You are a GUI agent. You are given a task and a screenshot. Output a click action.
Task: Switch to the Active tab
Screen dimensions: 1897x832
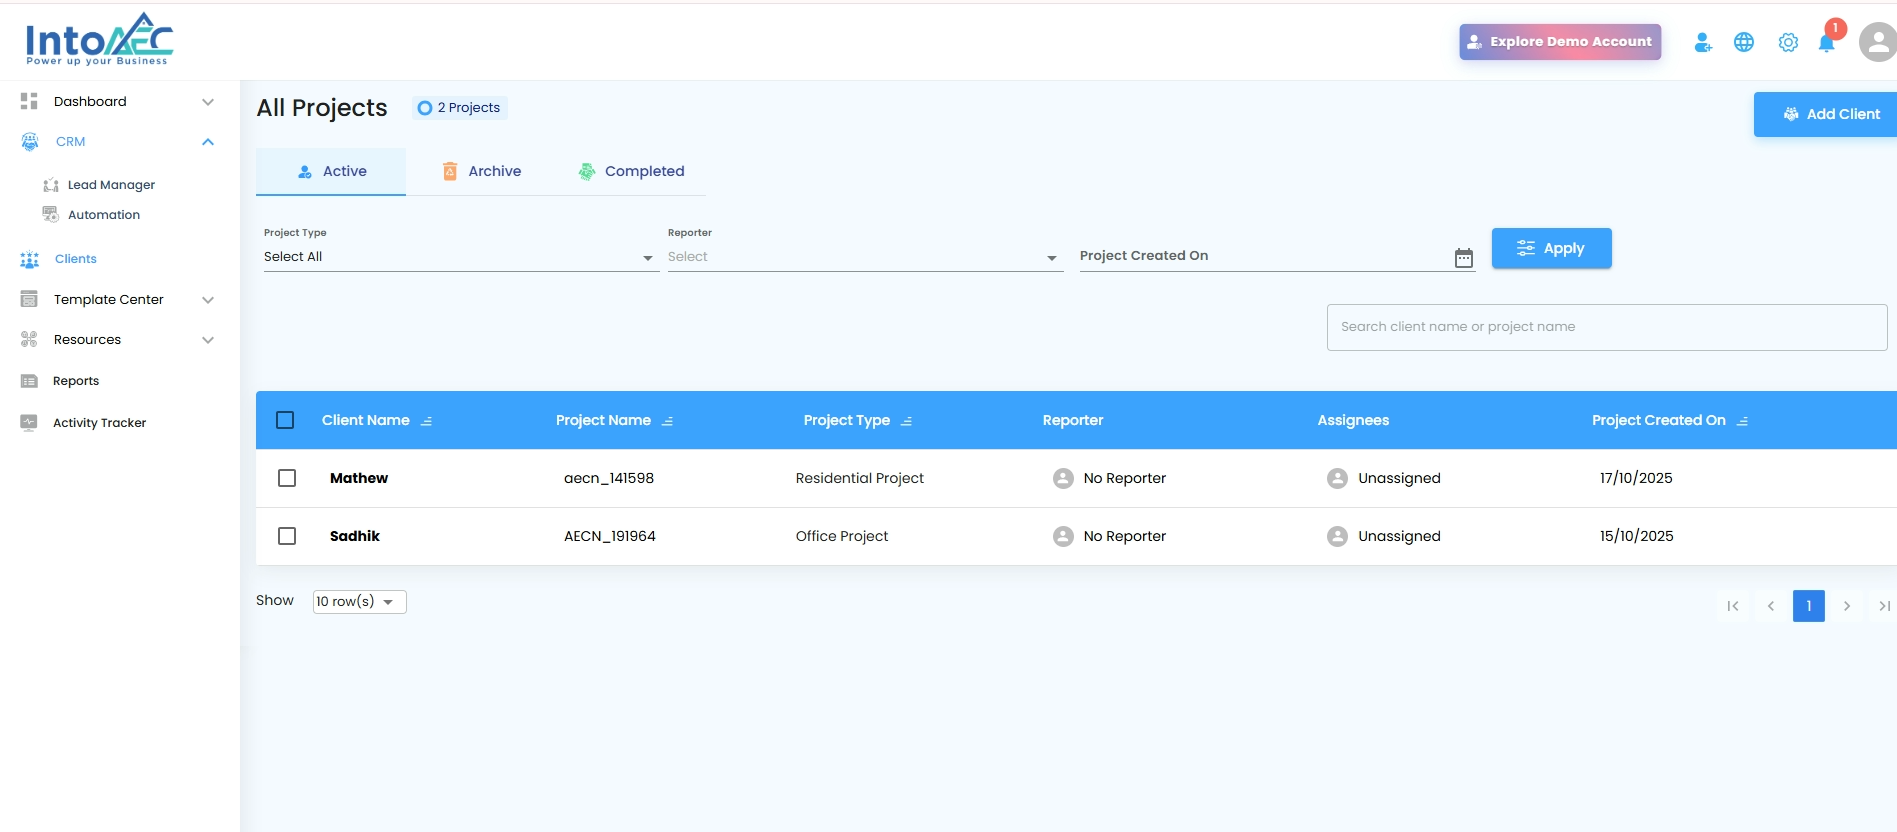[331, 172]
